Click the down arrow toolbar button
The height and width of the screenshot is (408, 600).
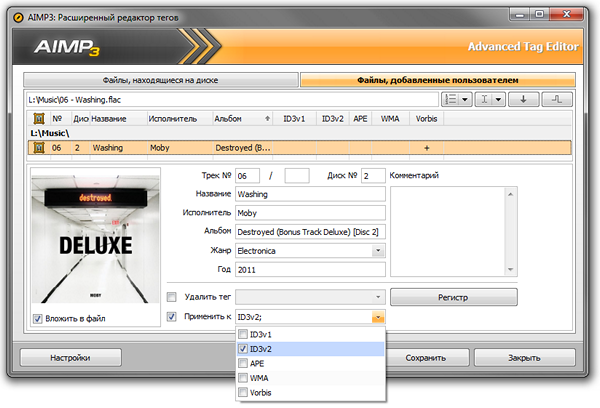(x=523, y=100)
